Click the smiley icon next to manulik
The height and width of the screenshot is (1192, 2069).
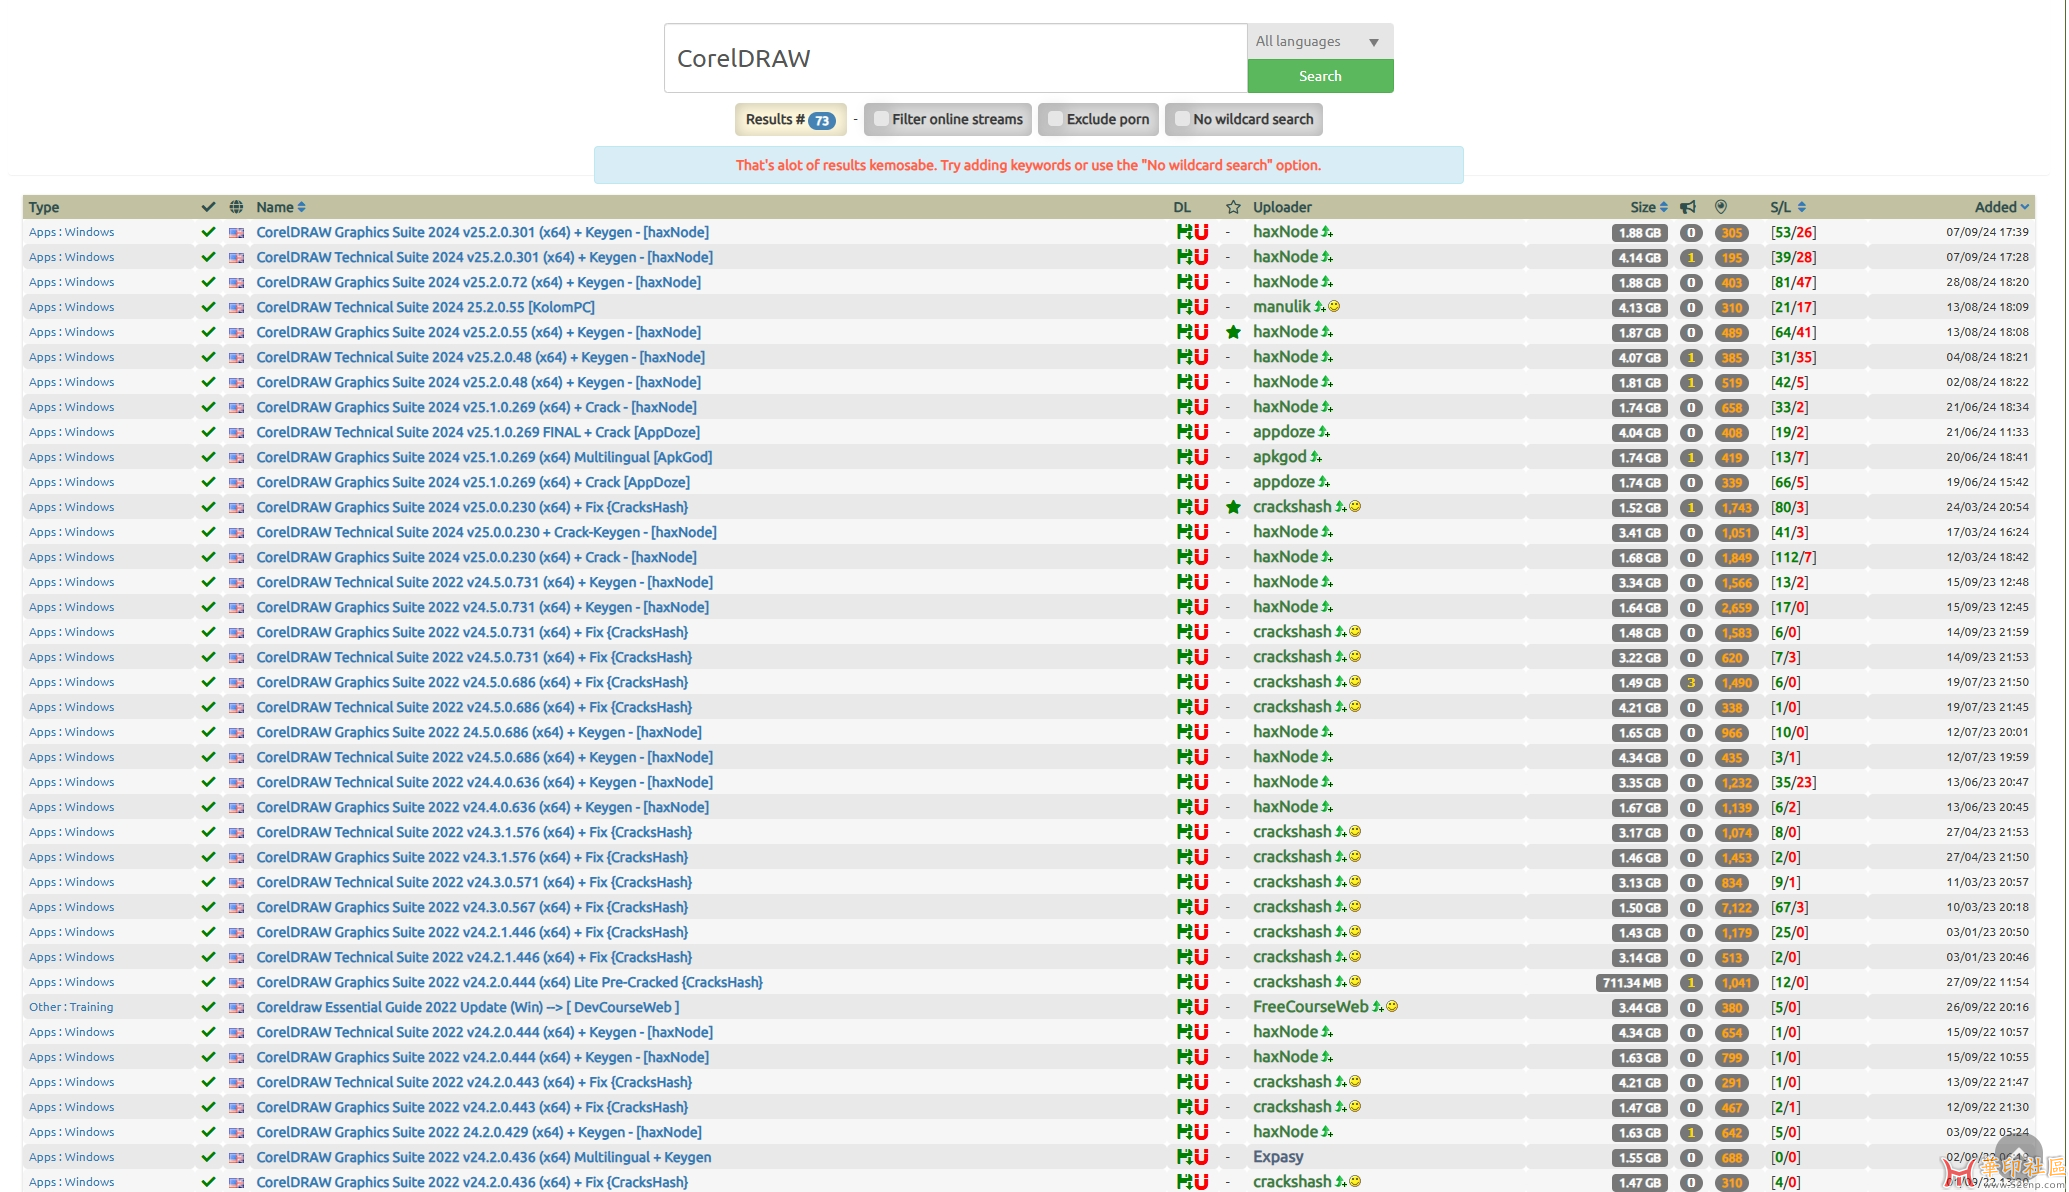[1334, 307]
